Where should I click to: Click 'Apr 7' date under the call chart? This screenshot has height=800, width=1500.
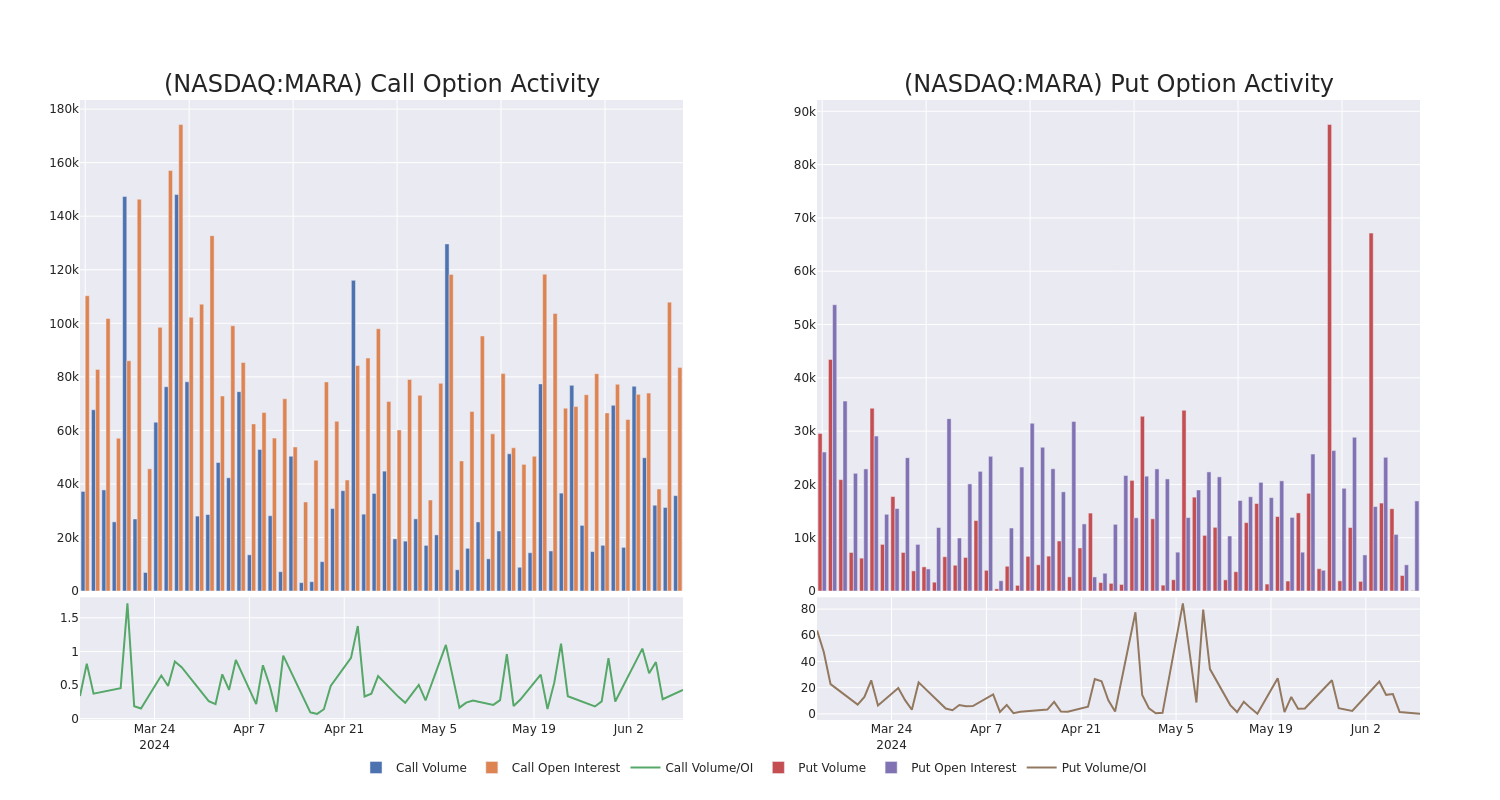tap(249, 729)
